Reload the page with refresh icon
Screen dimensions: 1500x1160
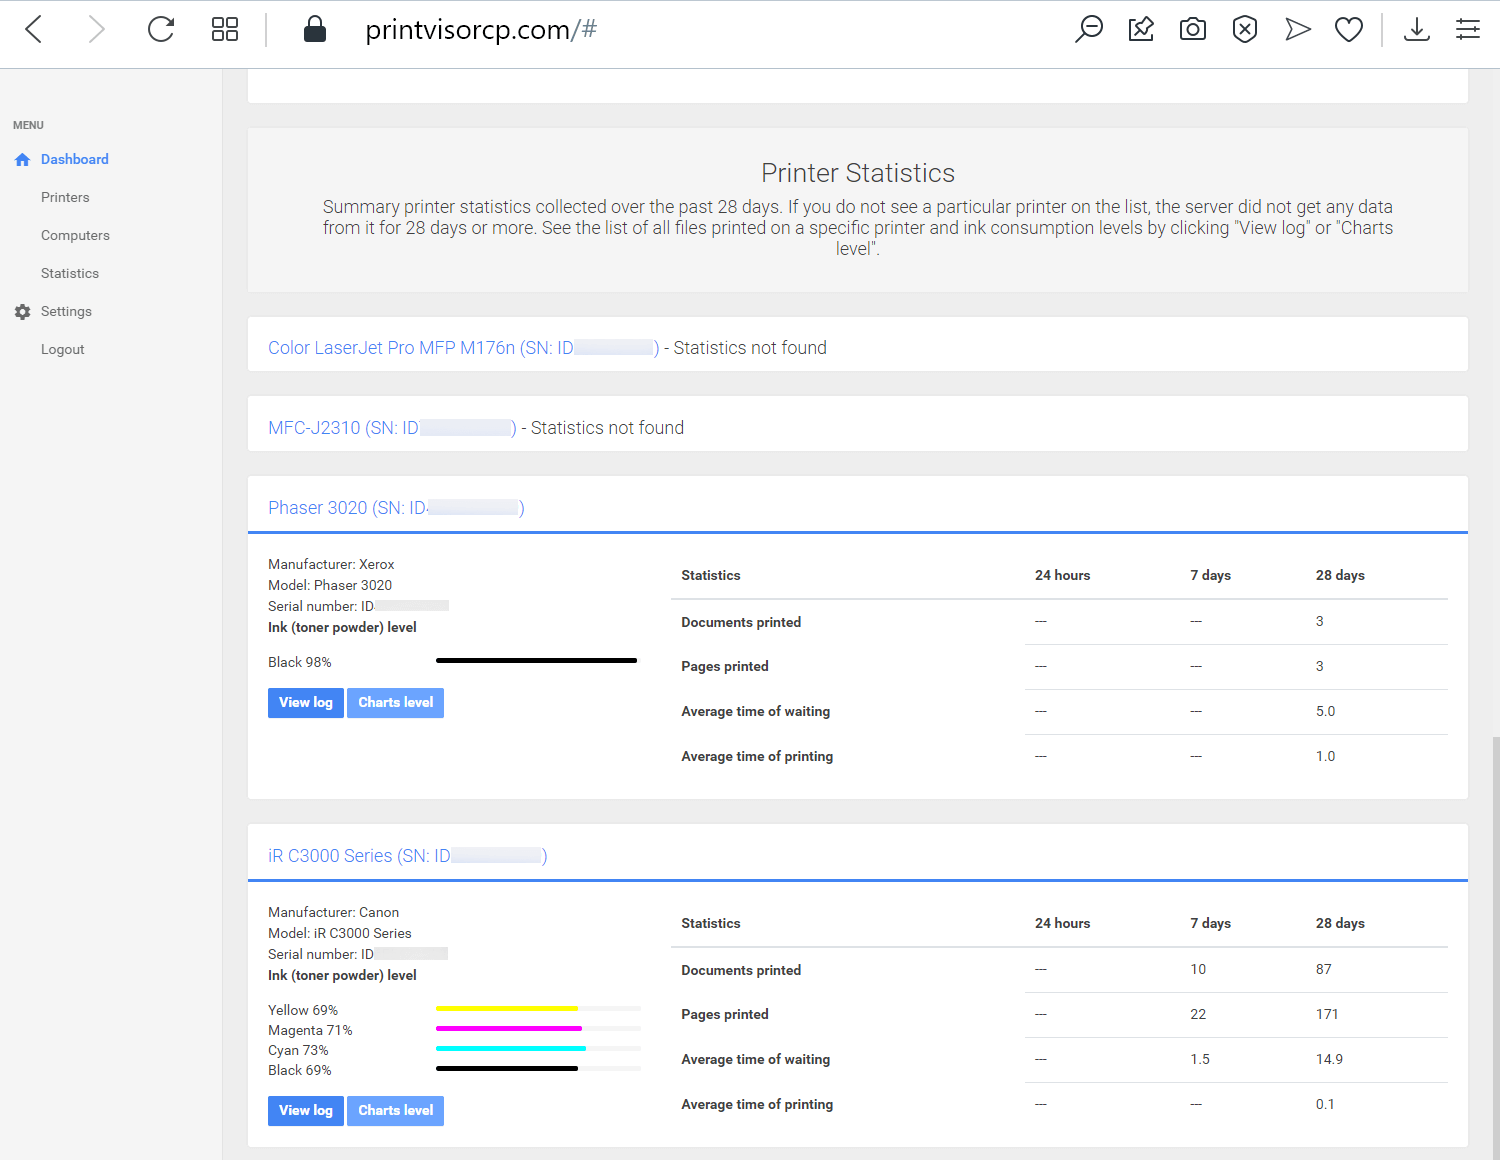161,29
